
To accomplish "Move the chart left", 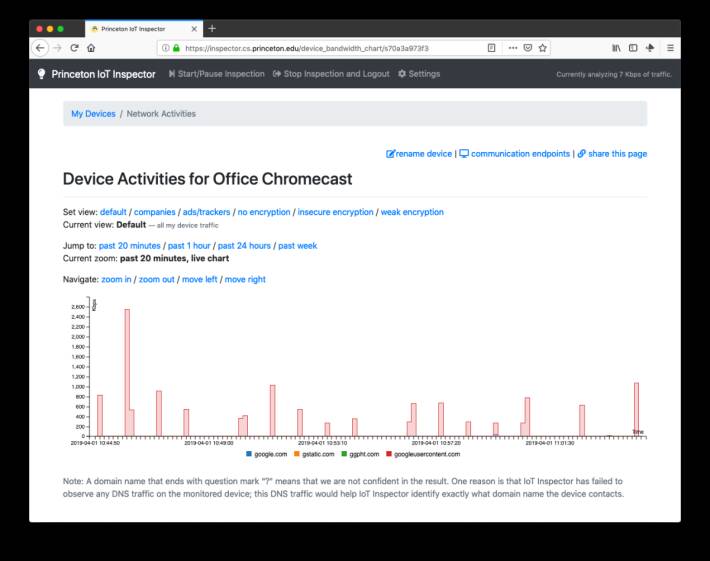I will pyautogui.click(x=200, y=279).
